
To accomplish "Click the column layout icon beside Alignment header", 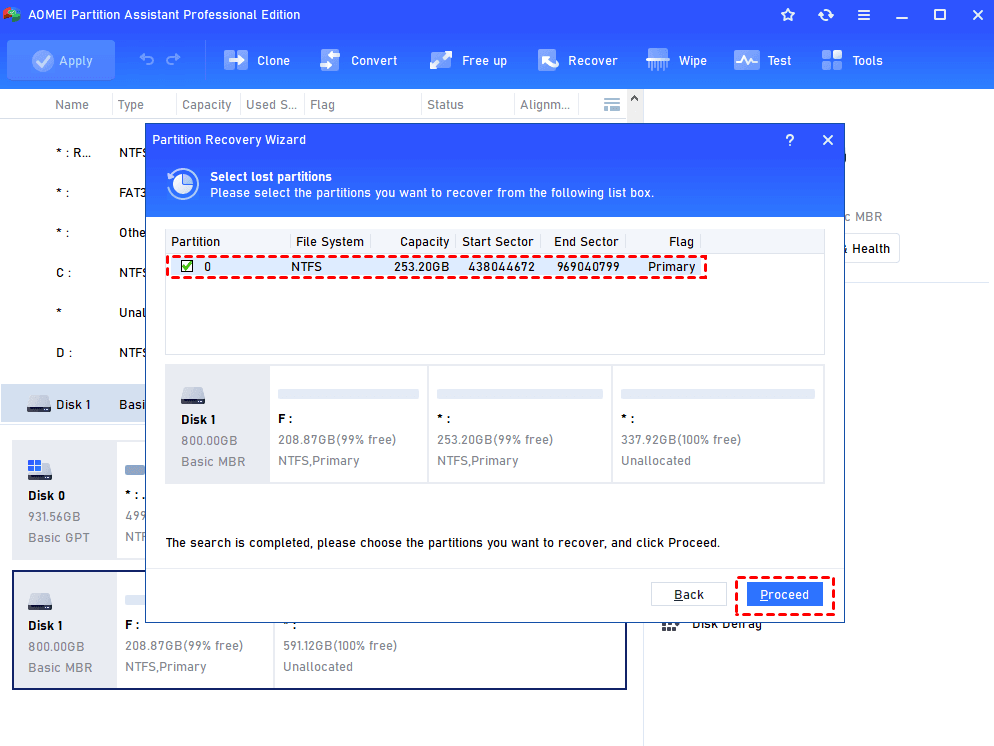I will pos(612,105).
